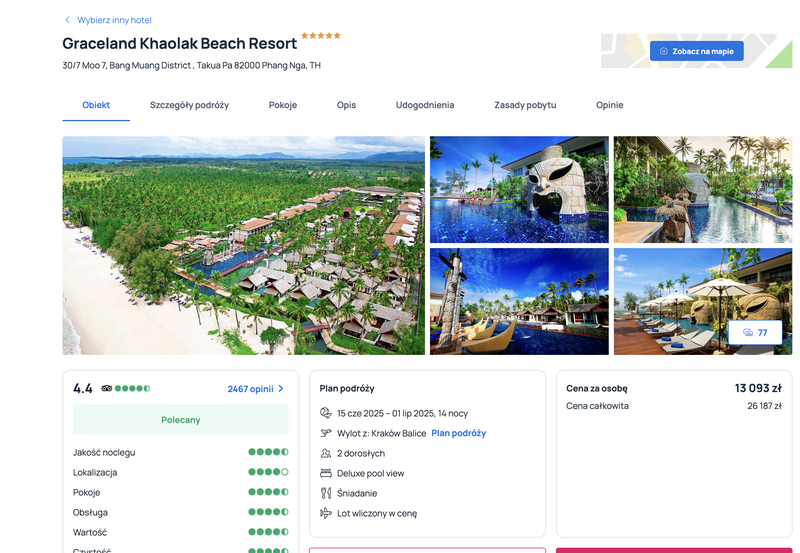Click the Jakość noclegu label

tap(104, 453)
